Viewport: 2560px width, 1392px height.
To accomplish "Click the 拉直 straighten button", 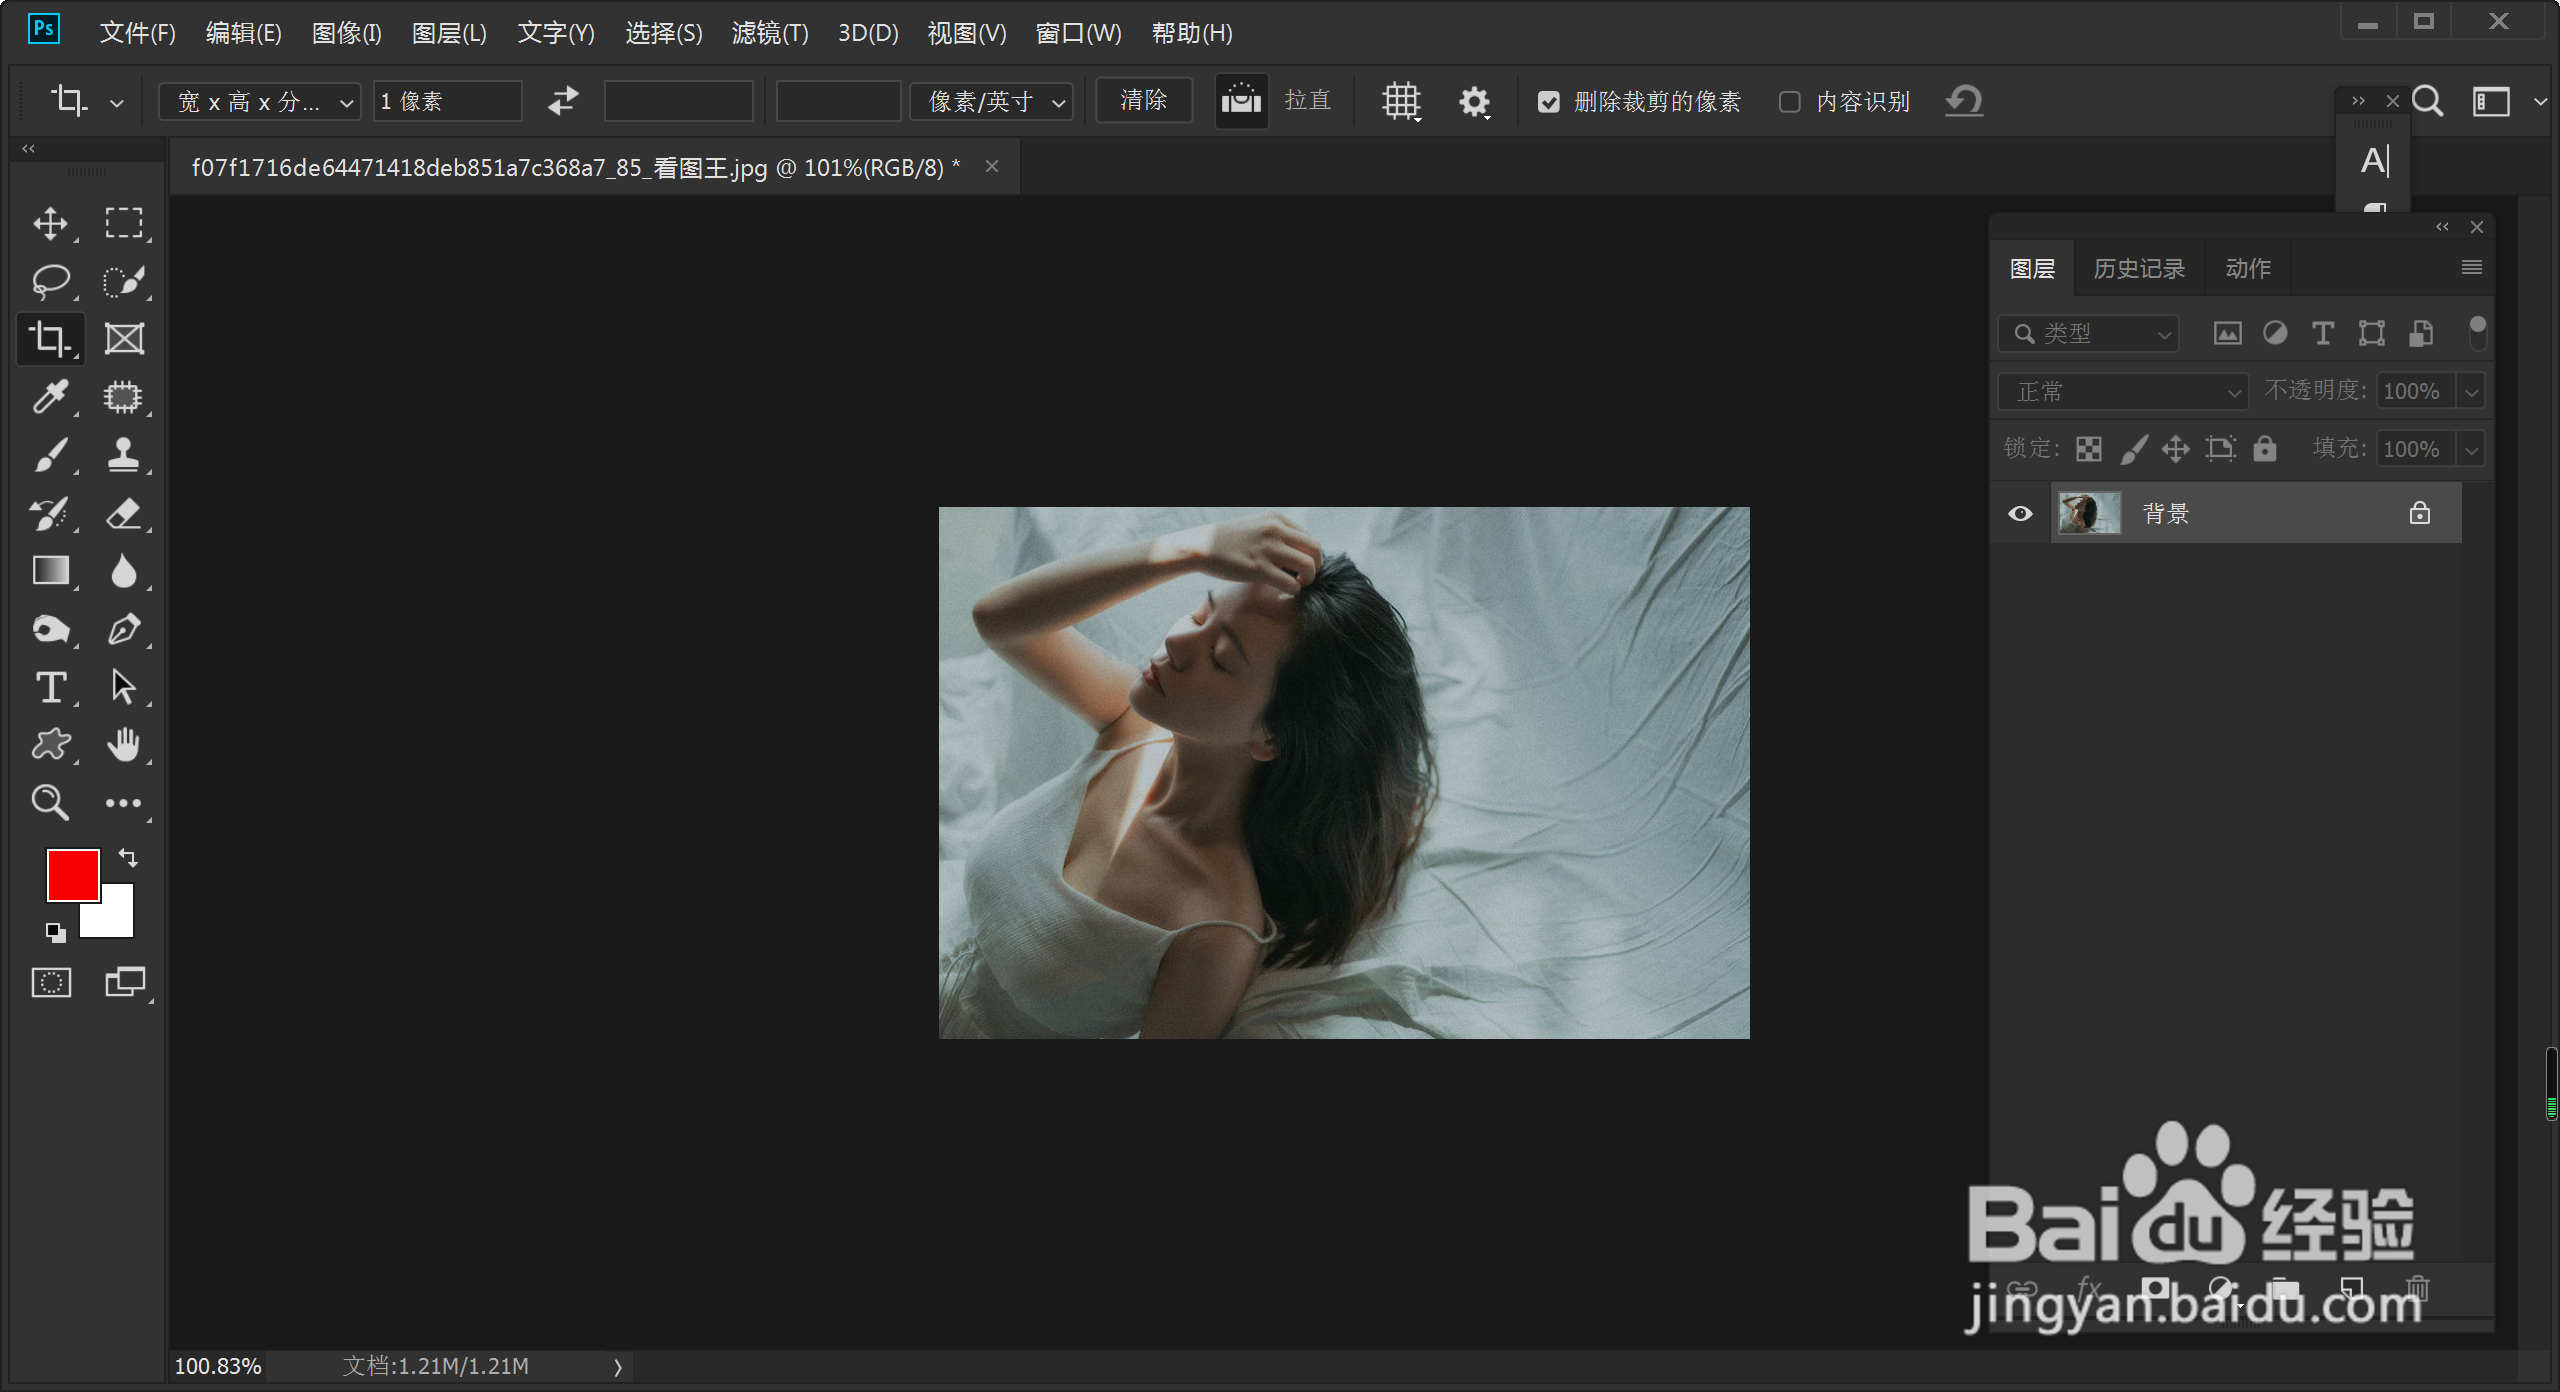I will tap(1242, 101).
